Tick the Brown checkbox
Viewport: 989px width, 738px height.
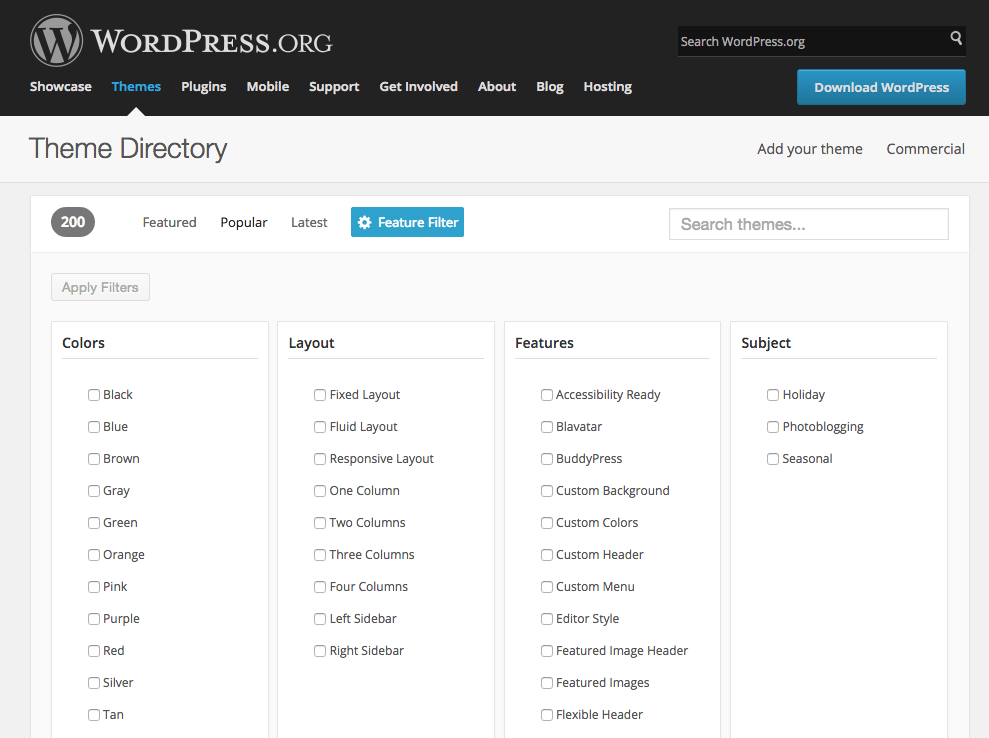pos(94,459)
